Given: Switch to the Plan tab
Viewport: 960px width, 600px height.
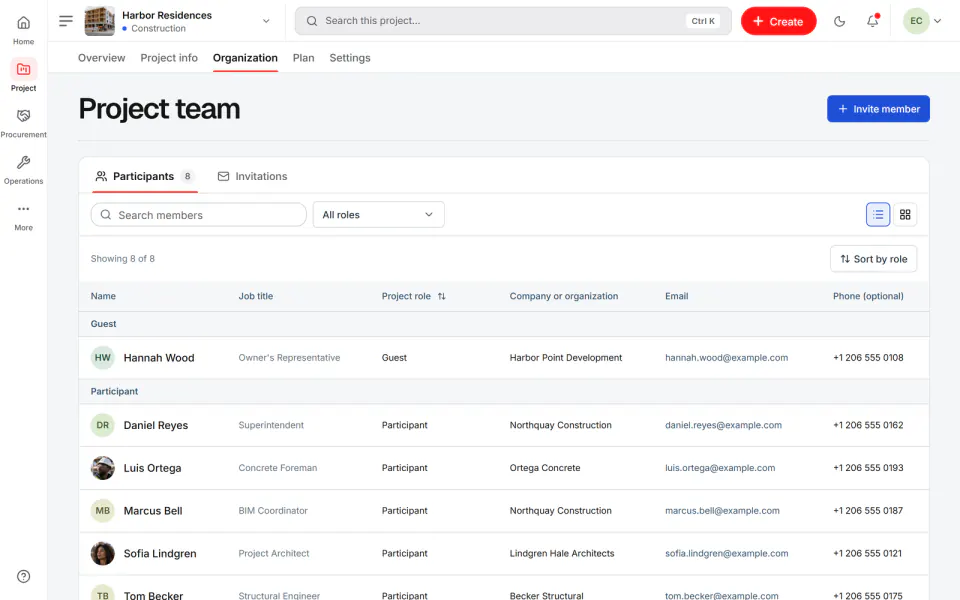Looking at the screenshot, I should (x=303, y=58).
